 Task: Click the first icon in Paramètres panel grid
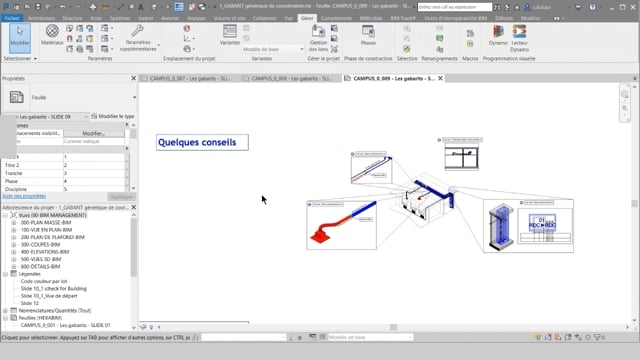tap(69, 29)
